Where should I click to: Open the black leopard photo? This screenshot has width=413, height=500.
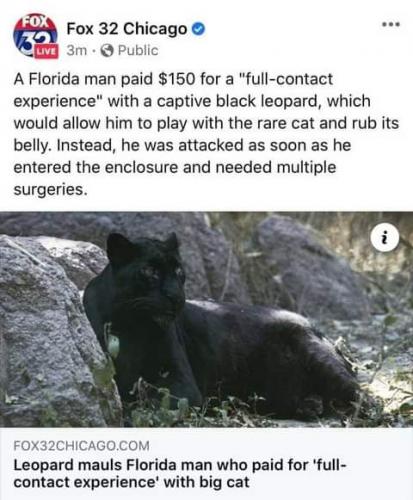(206, 319)
